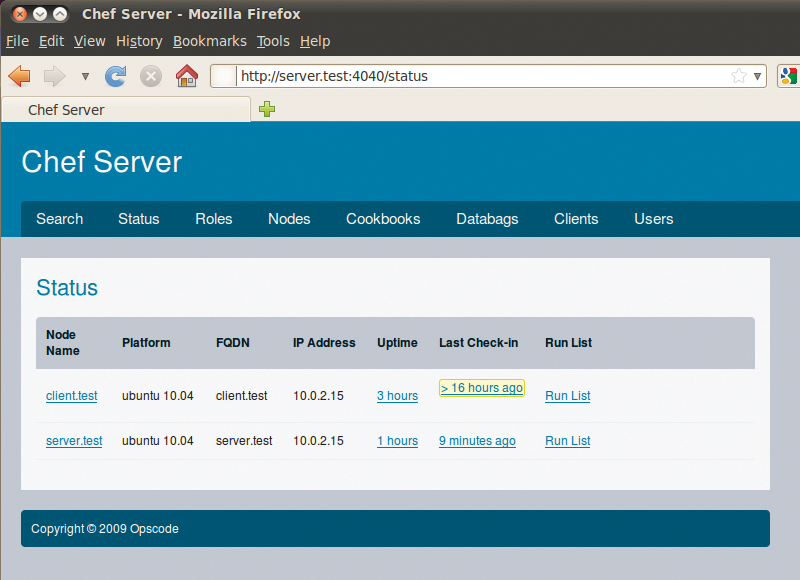Open Run List for client.test row
The width and height of the screenshot is (800, 580).
[x=567, y=396]
